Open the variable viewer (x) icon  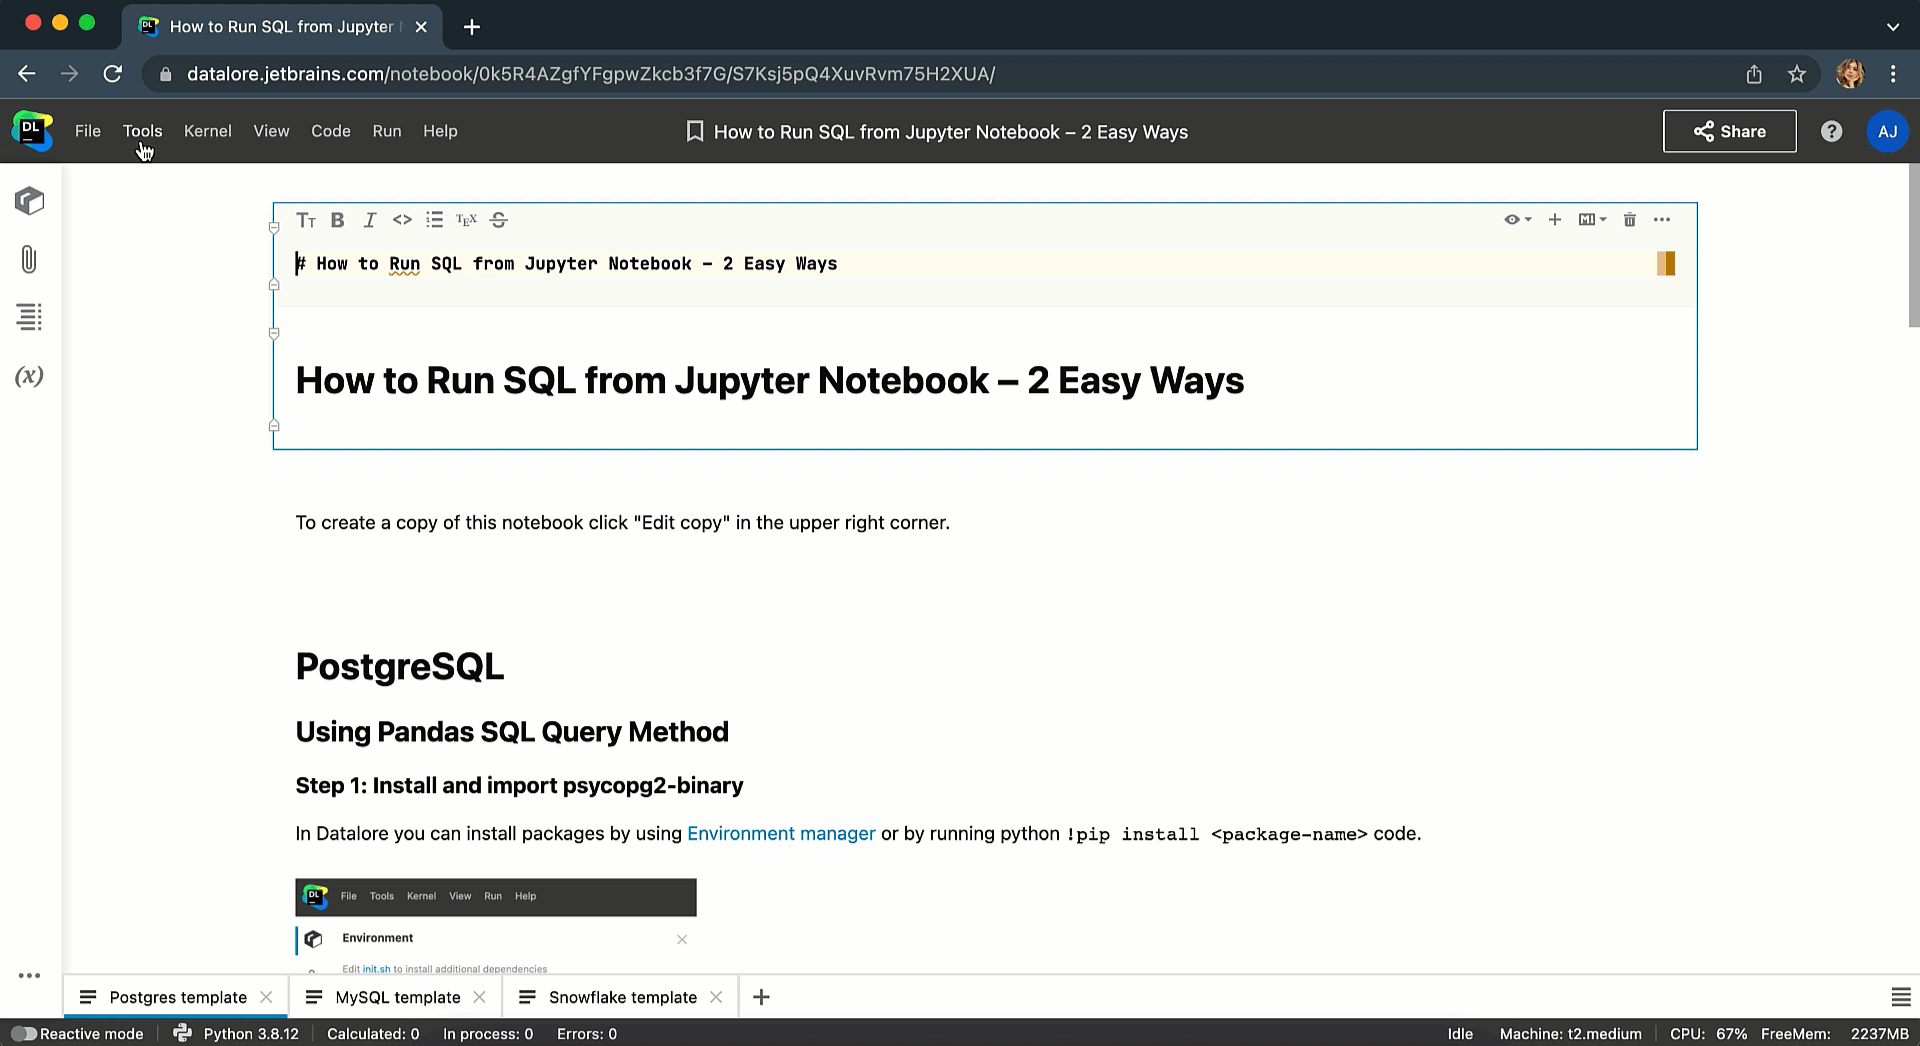(x=29, y=376)
